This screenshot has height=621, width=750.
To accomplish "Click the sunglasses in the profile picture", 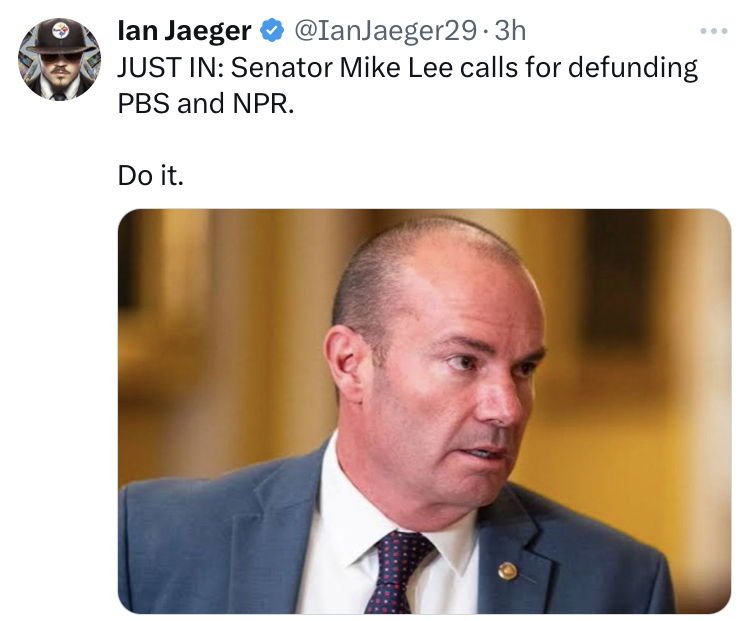I will click(61, 57).
